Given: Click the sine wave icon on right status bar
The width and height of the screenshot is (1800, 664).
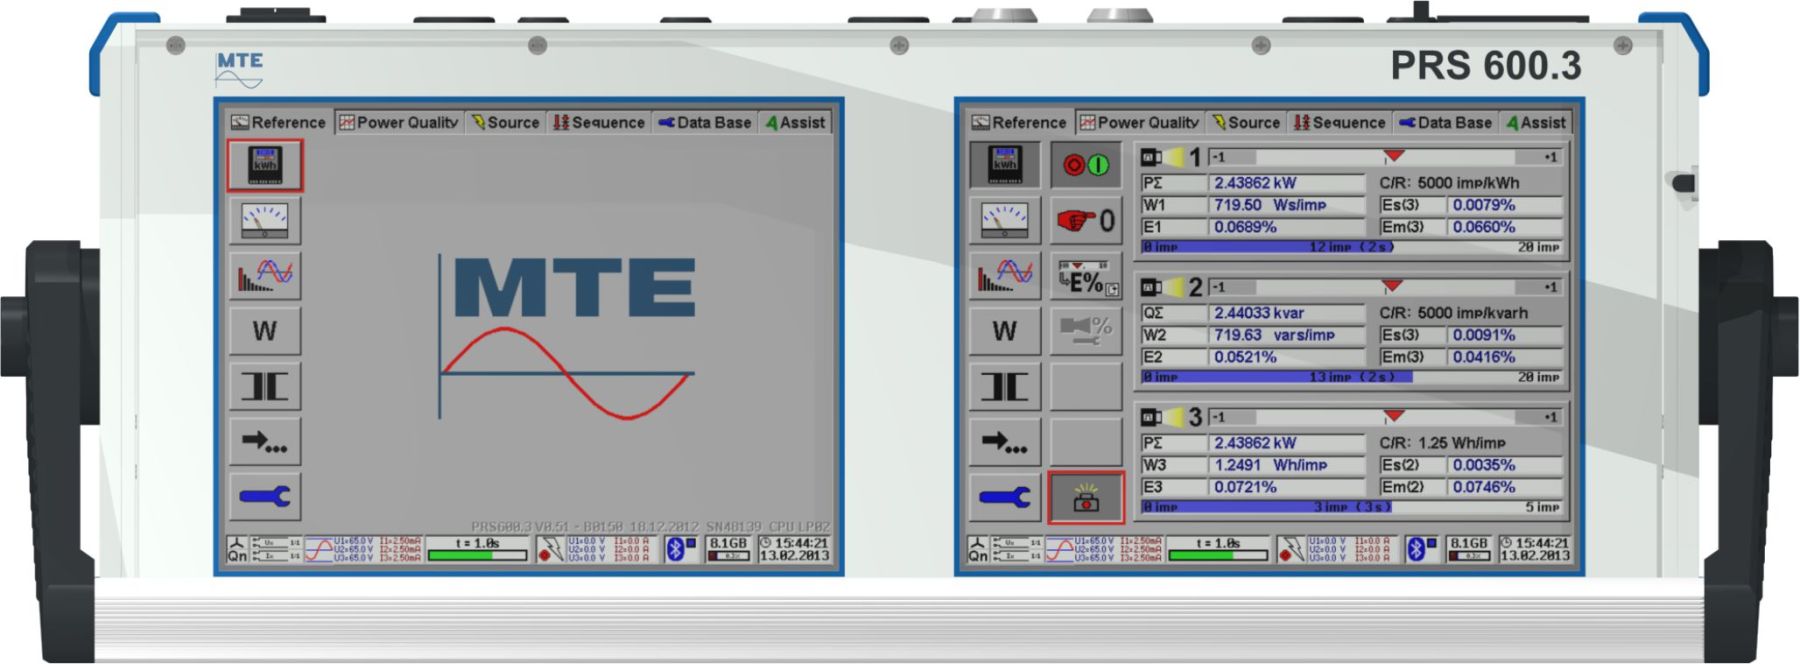Looking at the screenshot, I should tap(1059, 549).
